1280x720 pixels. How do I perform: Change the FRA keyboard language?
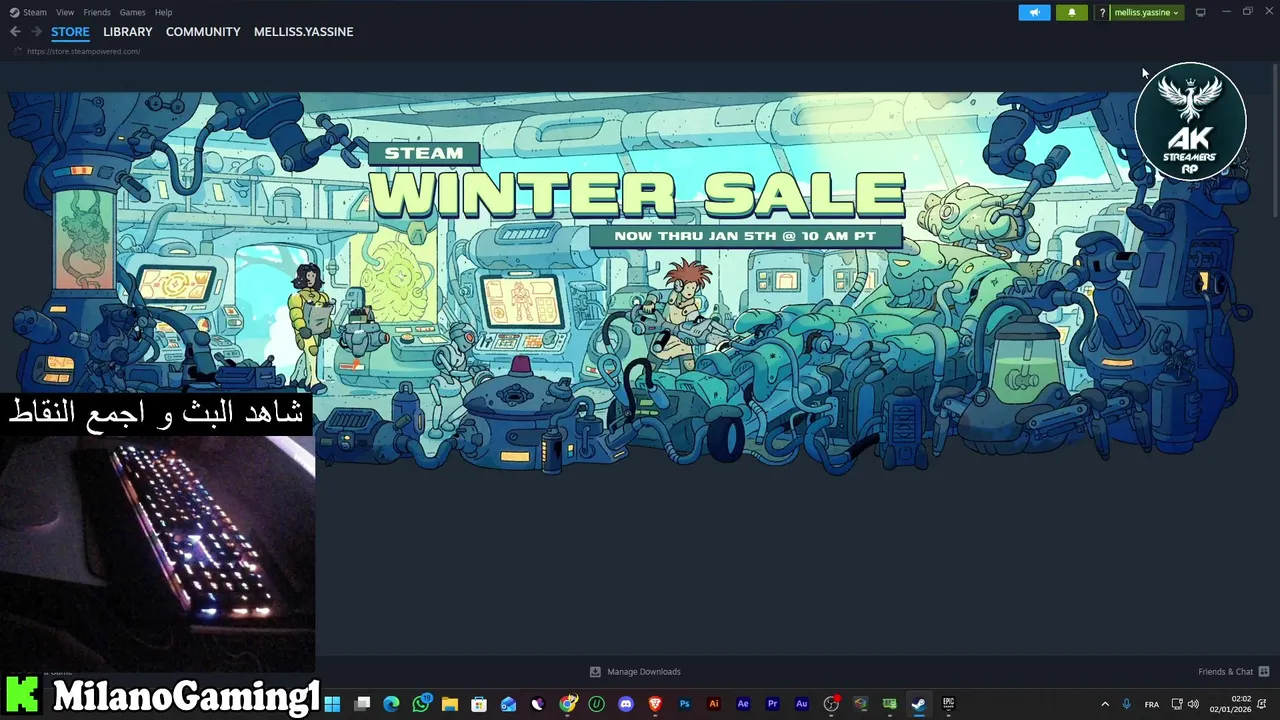(1152, 704)
